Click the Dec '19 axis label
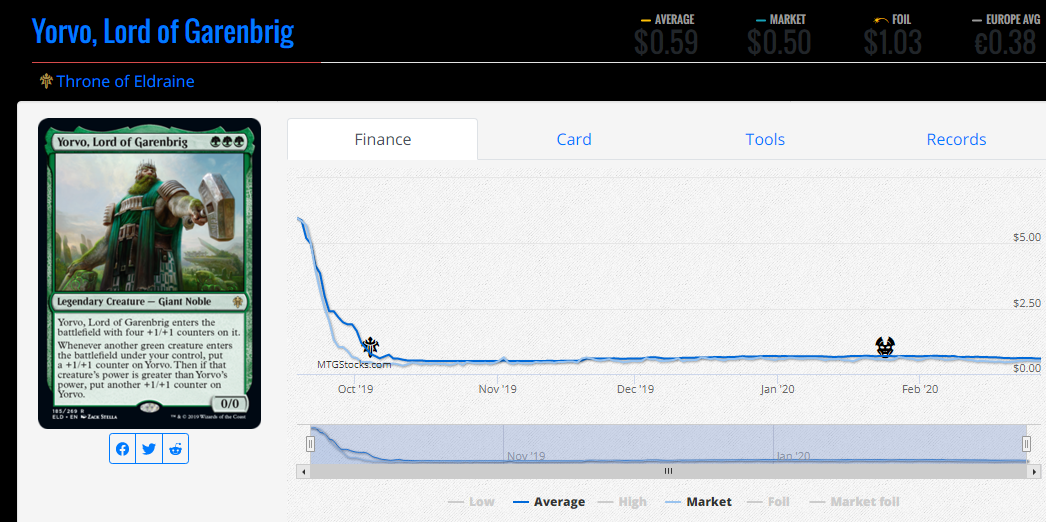The width and height of the screenshot is (1046, 522). coord(636,389)
